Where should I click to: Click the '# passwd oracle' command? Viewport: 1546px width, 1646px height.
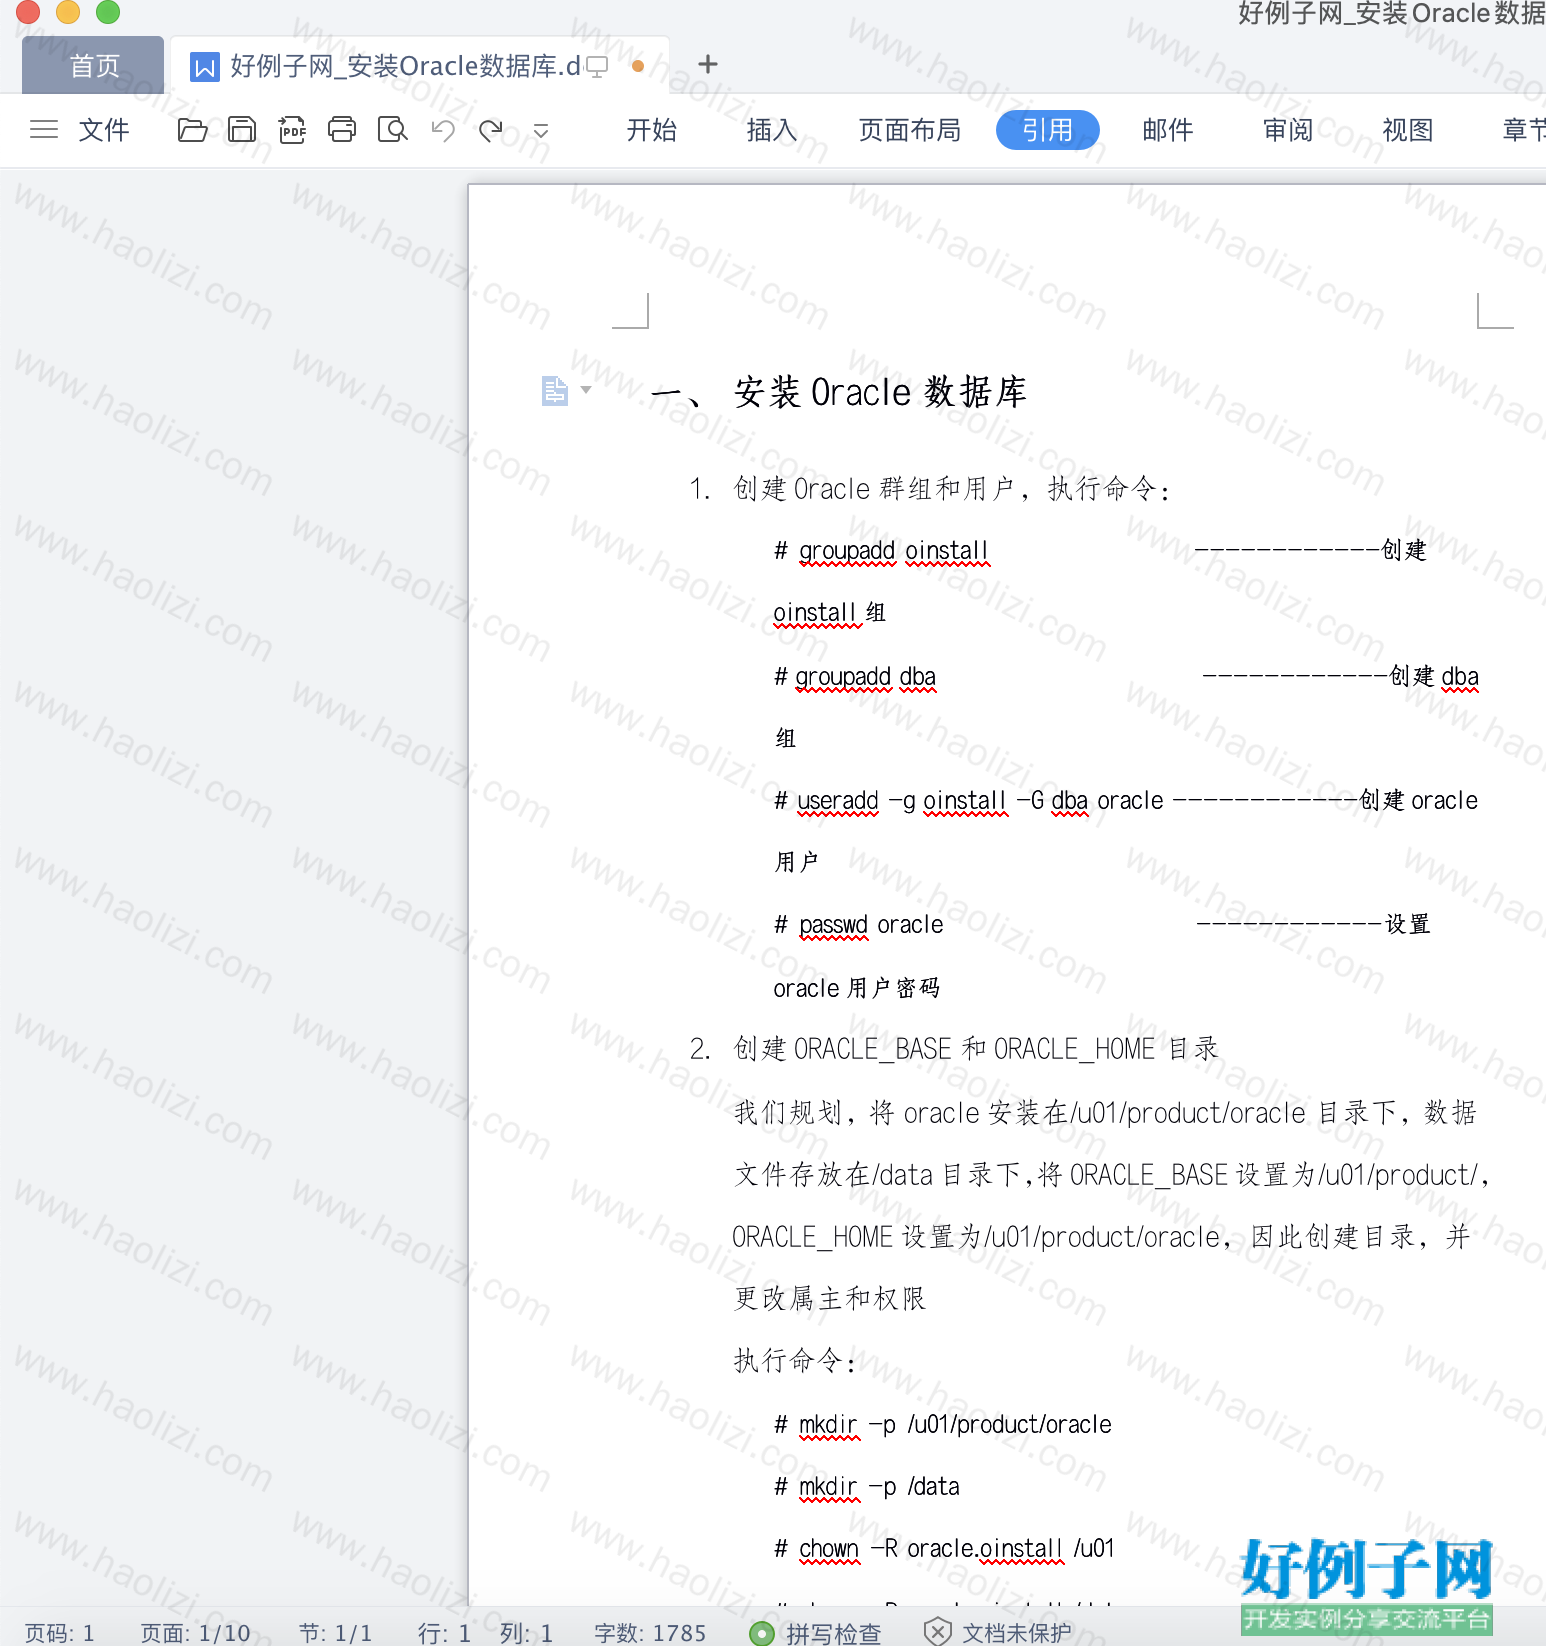(x=858, y=925)
